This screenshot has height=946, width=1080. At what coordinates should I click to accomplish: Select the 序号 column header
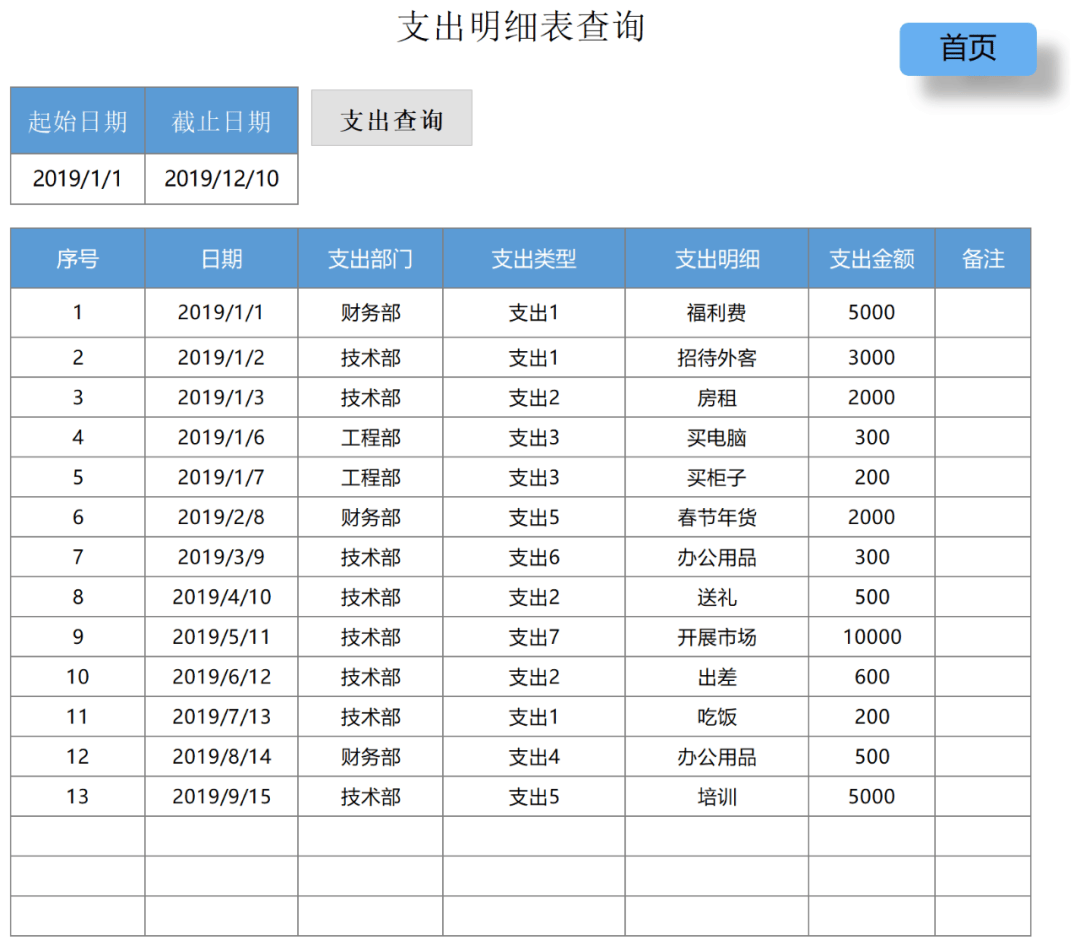click(77, 258)
